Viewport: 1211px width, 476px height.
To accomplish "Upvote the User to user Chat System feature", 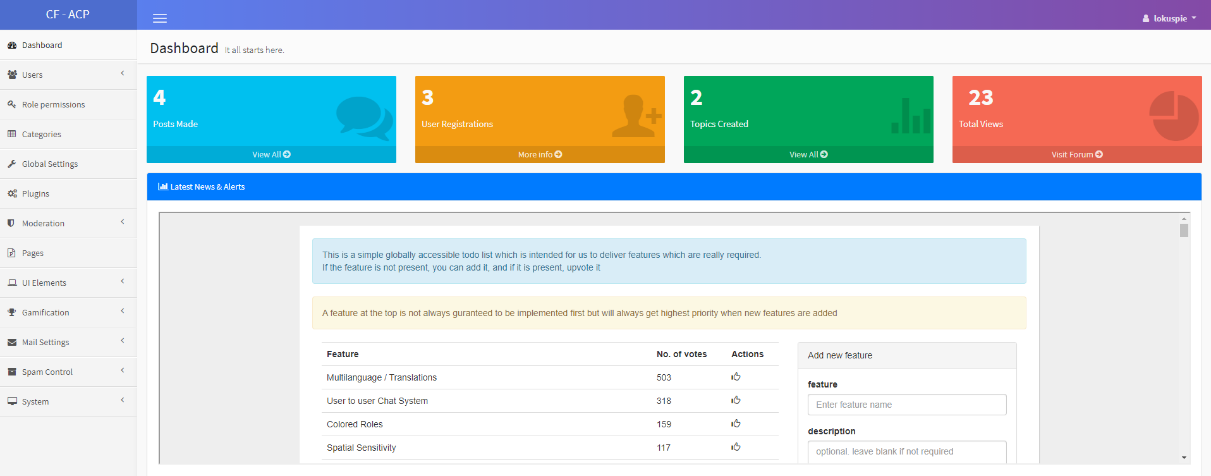I will click(x=736, y=400).
